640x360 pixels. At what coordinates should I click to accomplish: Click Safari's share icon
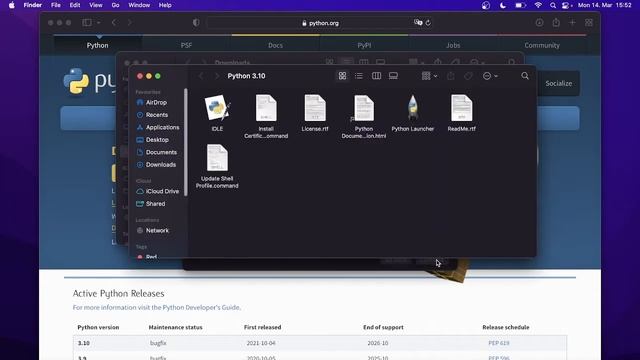coord(556,22)
